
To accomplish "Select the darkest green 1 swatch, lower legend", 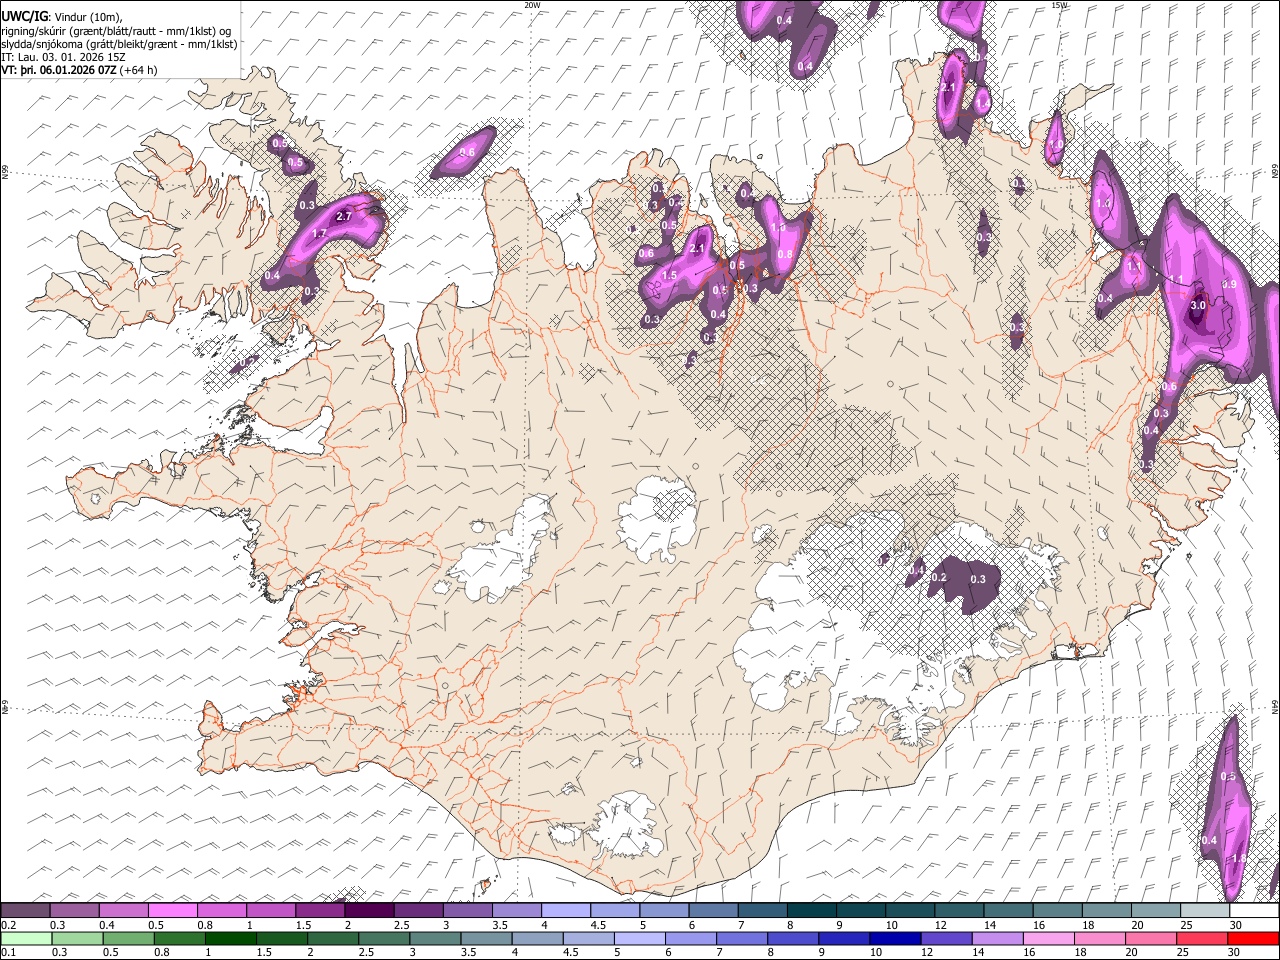I will pyautogui.click(x=231, y=938).
